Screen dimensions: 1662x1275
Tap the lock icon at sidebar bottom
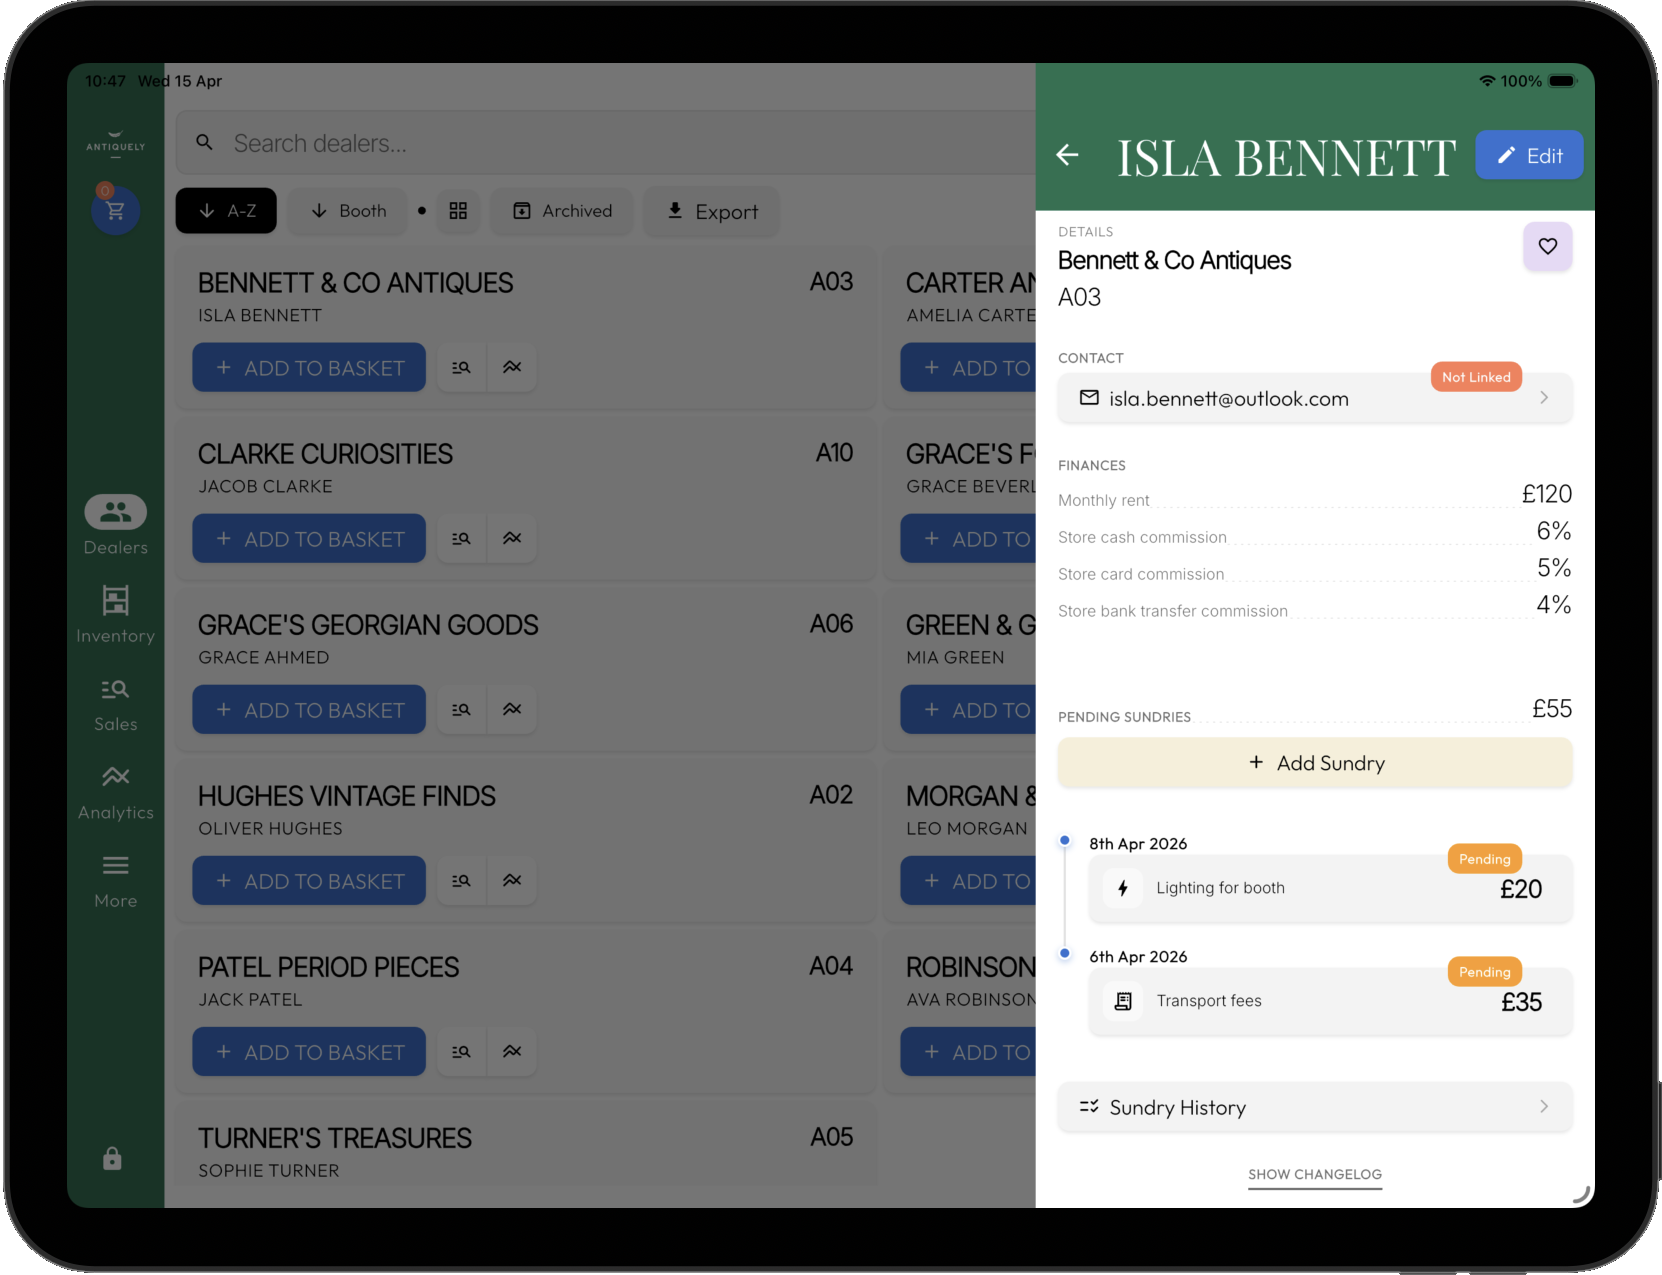pyautogui.click(x=112, y=1158)
